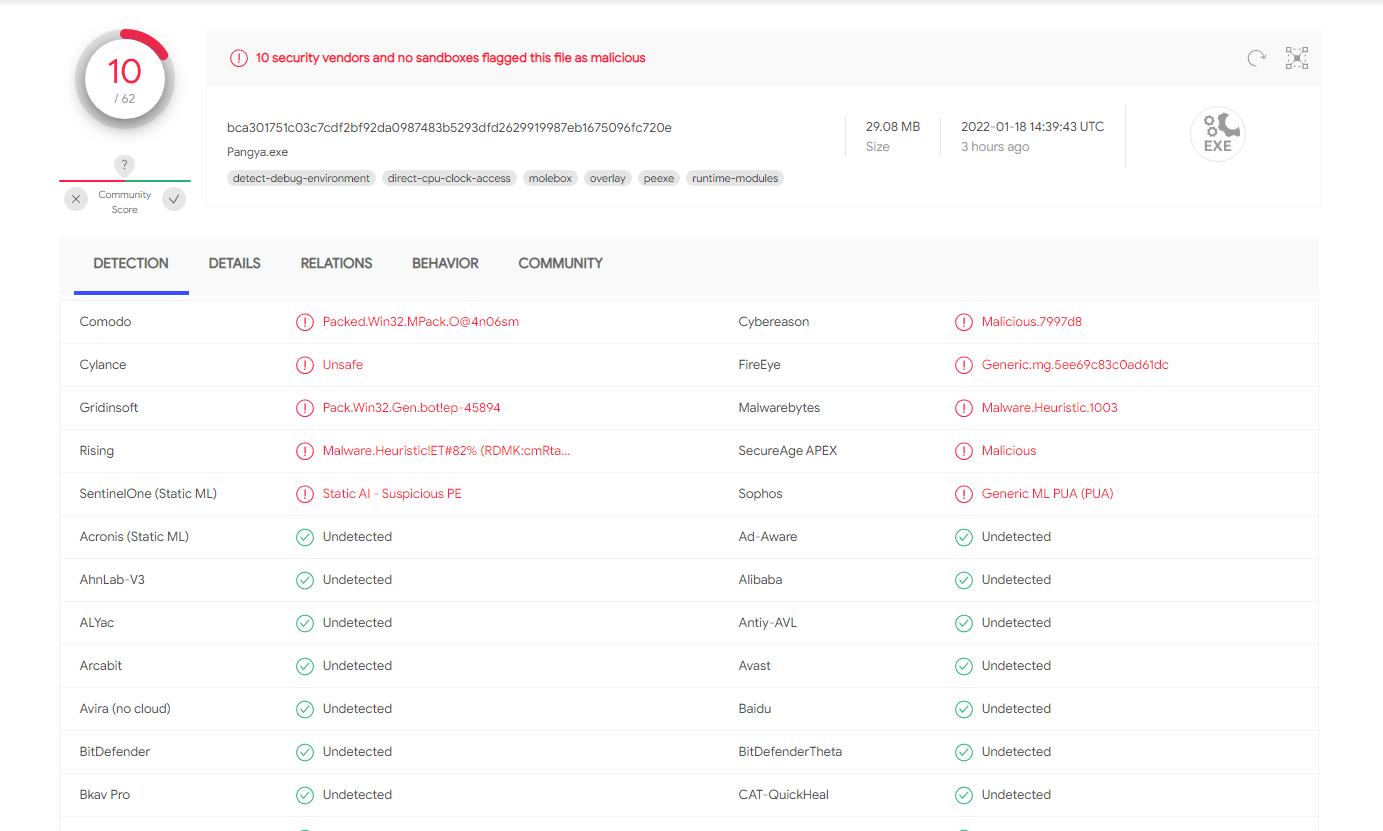The height and width of the screenshot is (831, 1383).
Task: Click the runtime-modules tag
Action: [735, 179]
